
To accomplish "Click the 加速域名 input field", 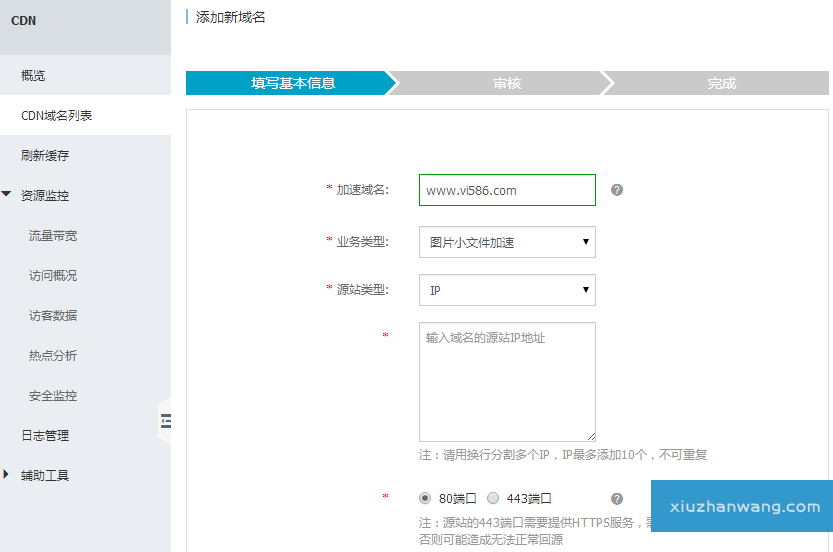I will [x=507, y=190].
